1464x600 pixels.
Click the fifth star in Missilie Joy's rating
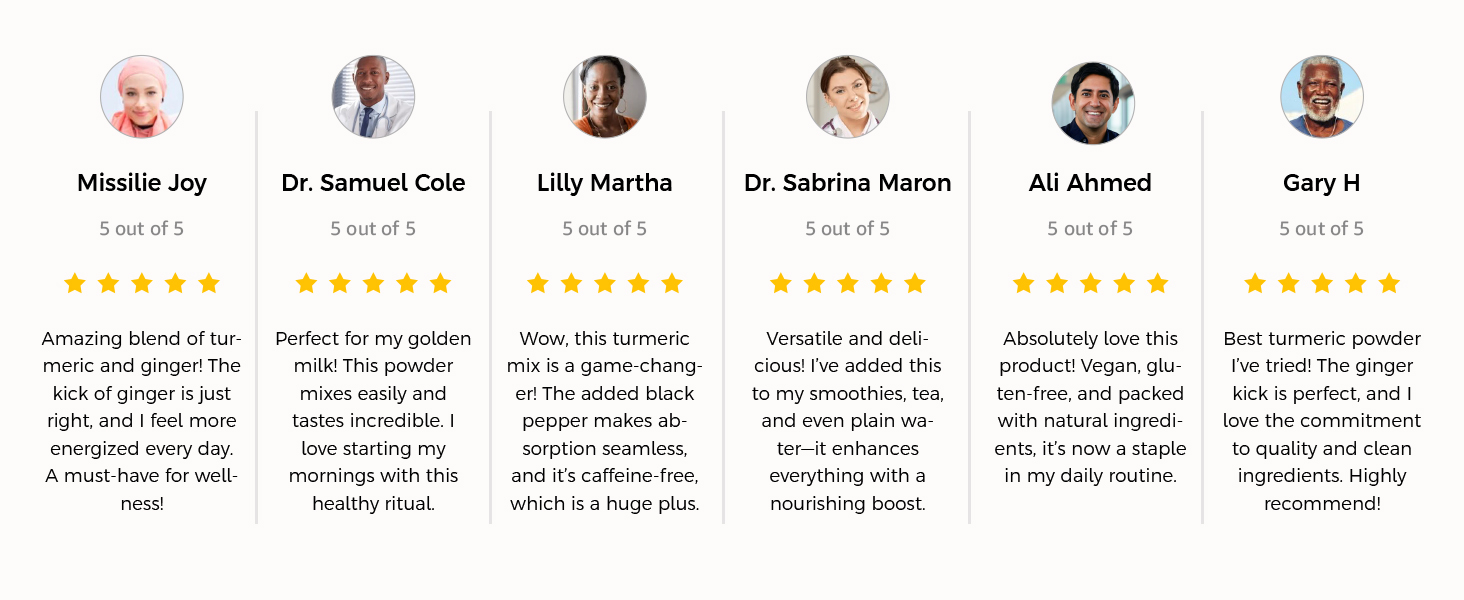[x=208, y=284]
